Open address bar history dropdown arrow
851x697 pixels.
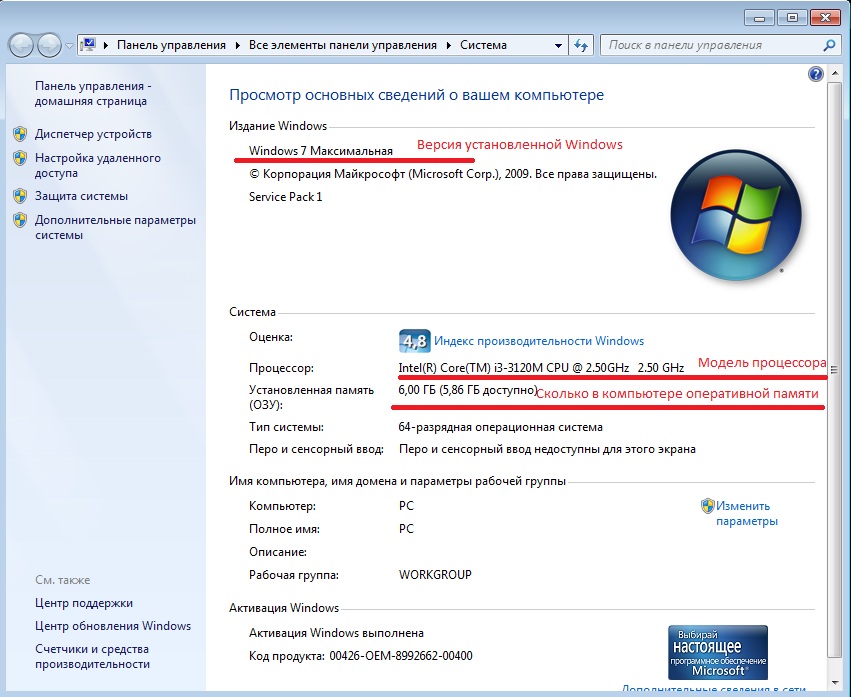(x=558, y=46)
